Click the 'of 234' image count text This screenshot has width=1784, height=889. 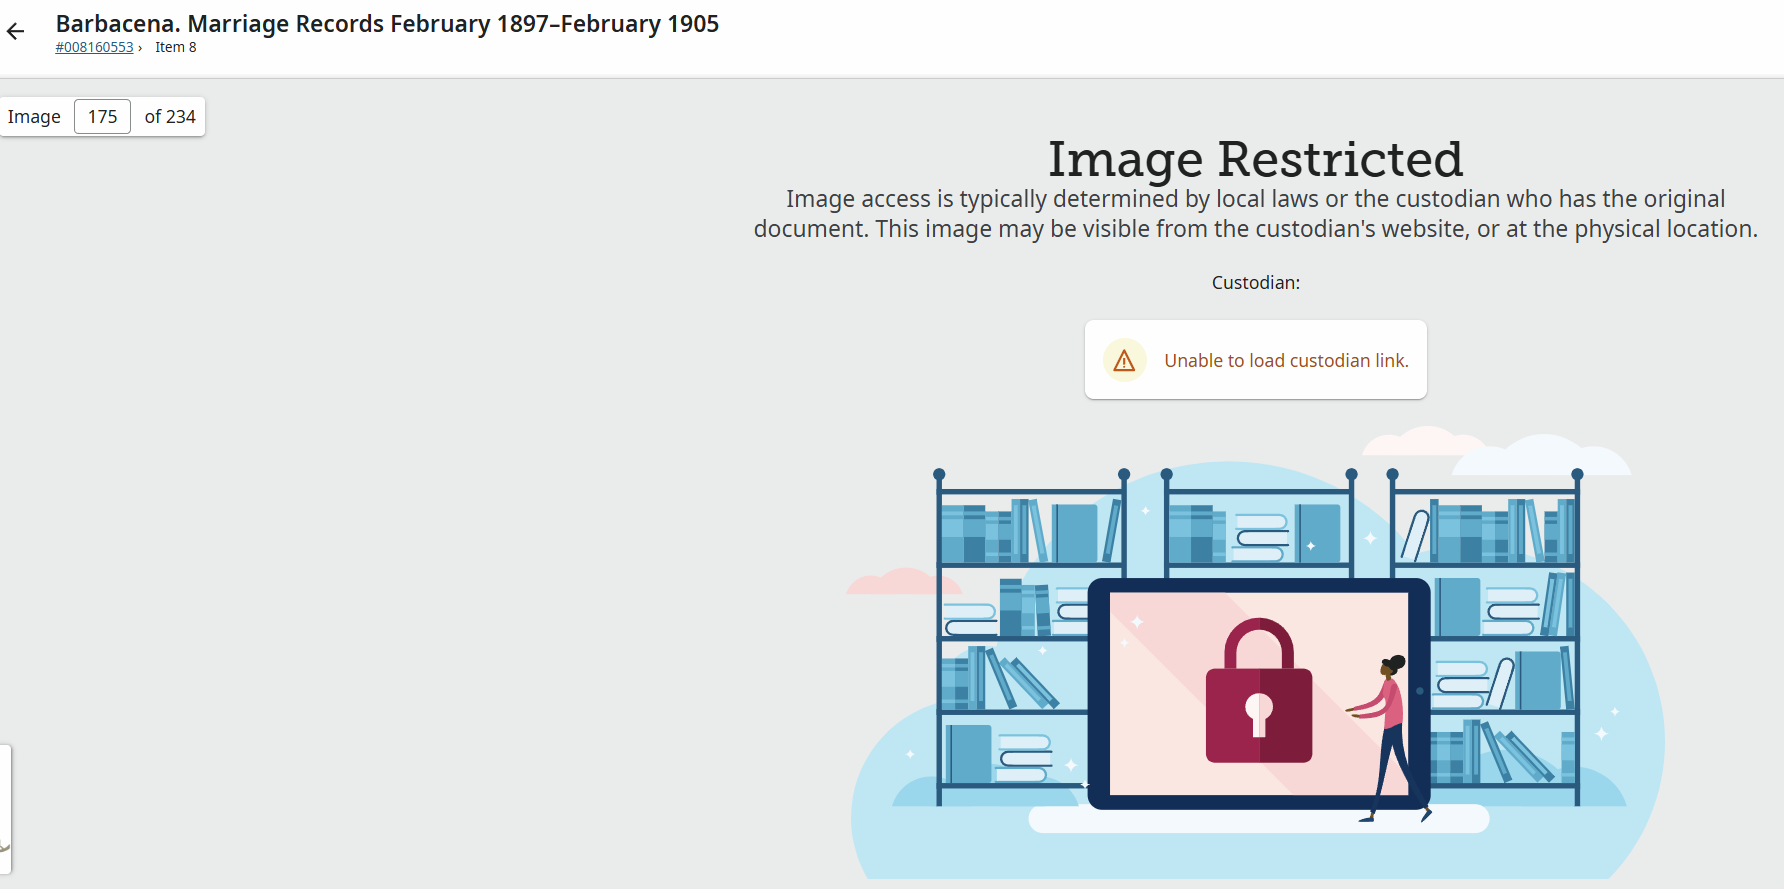tap(170, 117)
